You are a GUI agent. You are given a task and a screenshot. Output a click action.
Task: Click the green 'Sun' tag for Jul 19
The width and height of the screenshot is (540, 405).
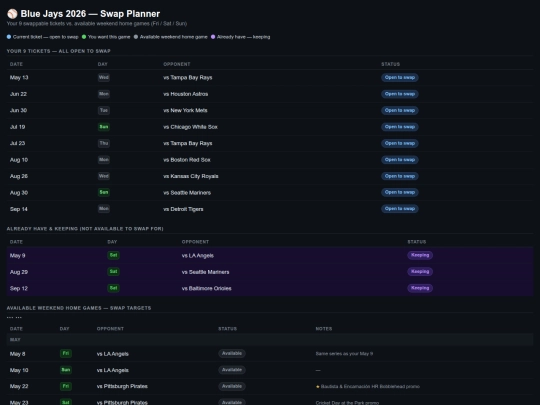point(104,127)
